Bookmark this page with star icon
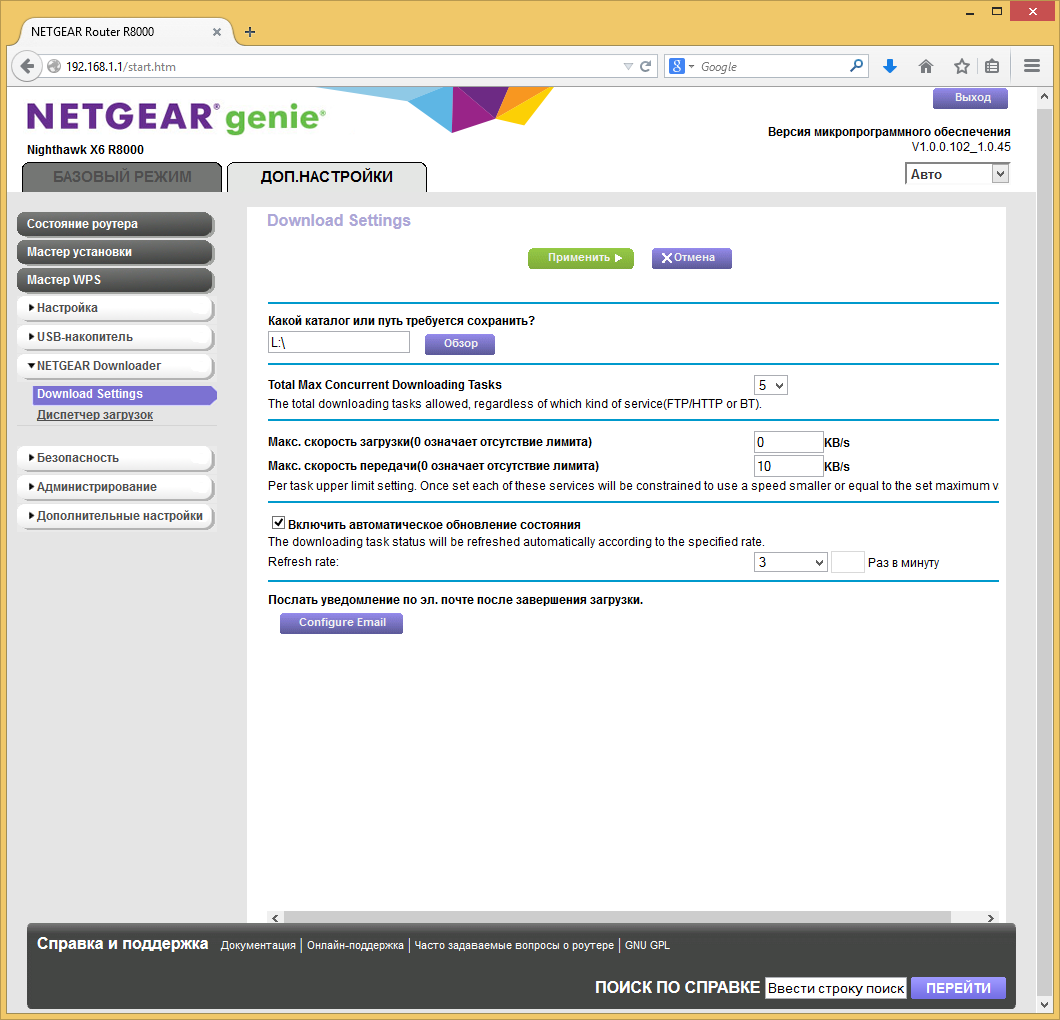This screenshot has height=1020, width=1060. click(x=961, y=66)
